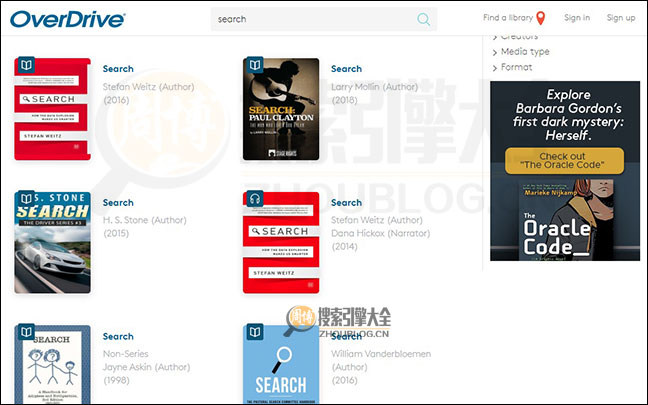Click ebook badge on H. S. Stone cover
The width and height of the screenshot is (648, 405).
[x=26, y=200]
